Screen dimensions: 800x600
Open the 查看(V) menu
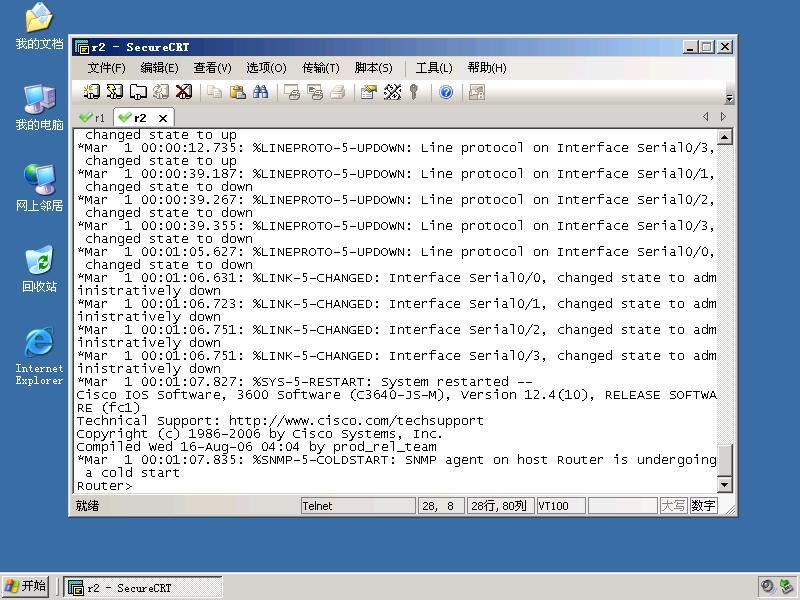point(212,68)
